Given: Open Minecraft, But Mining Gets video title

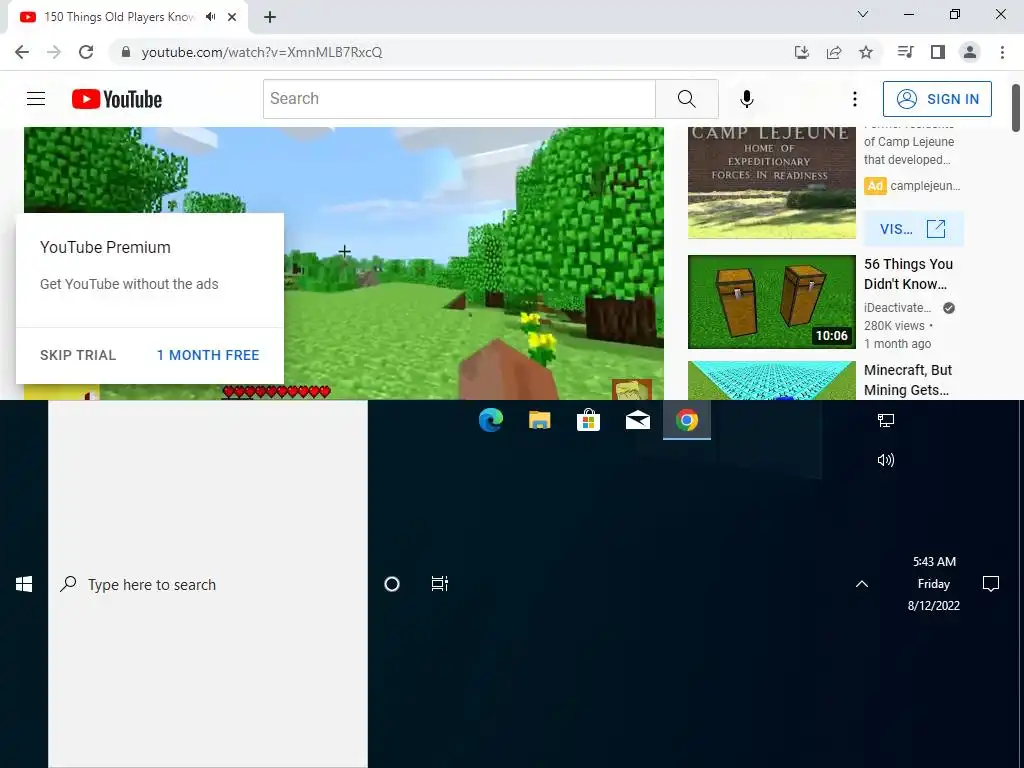Looking at the screenshot, I should [x=908, y=380].
